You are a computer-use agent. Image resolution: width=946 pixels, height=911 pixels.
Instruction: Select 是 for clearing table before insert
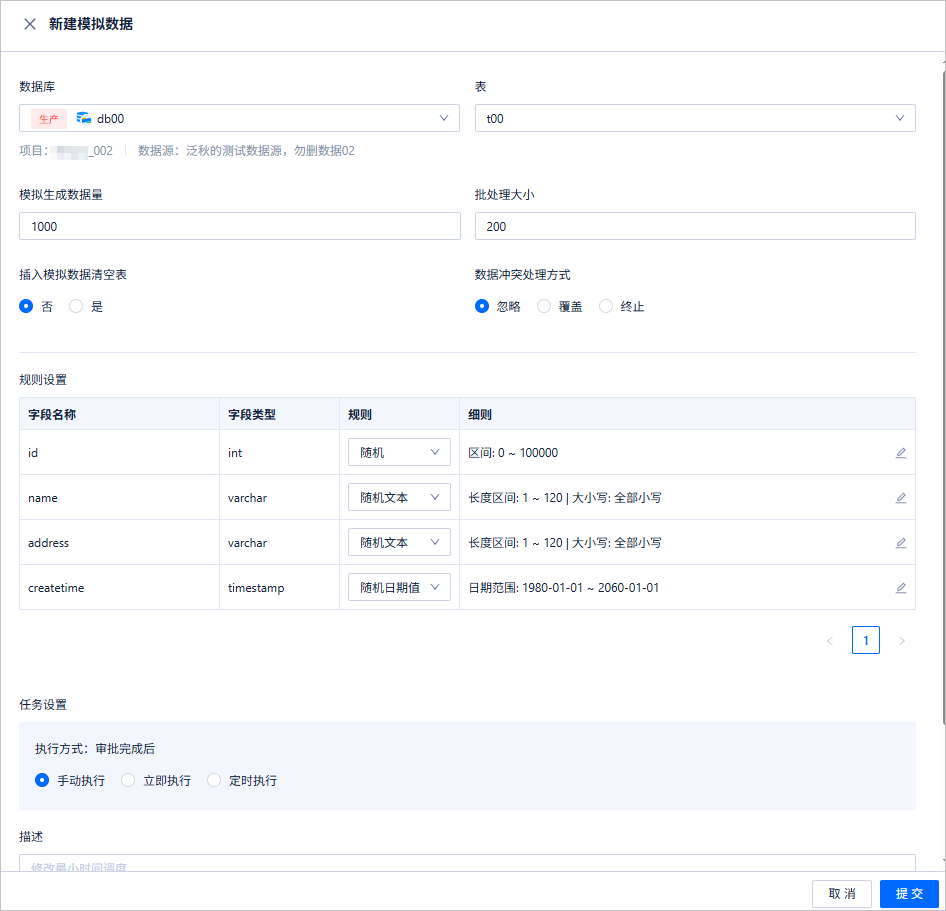(75, 306)
